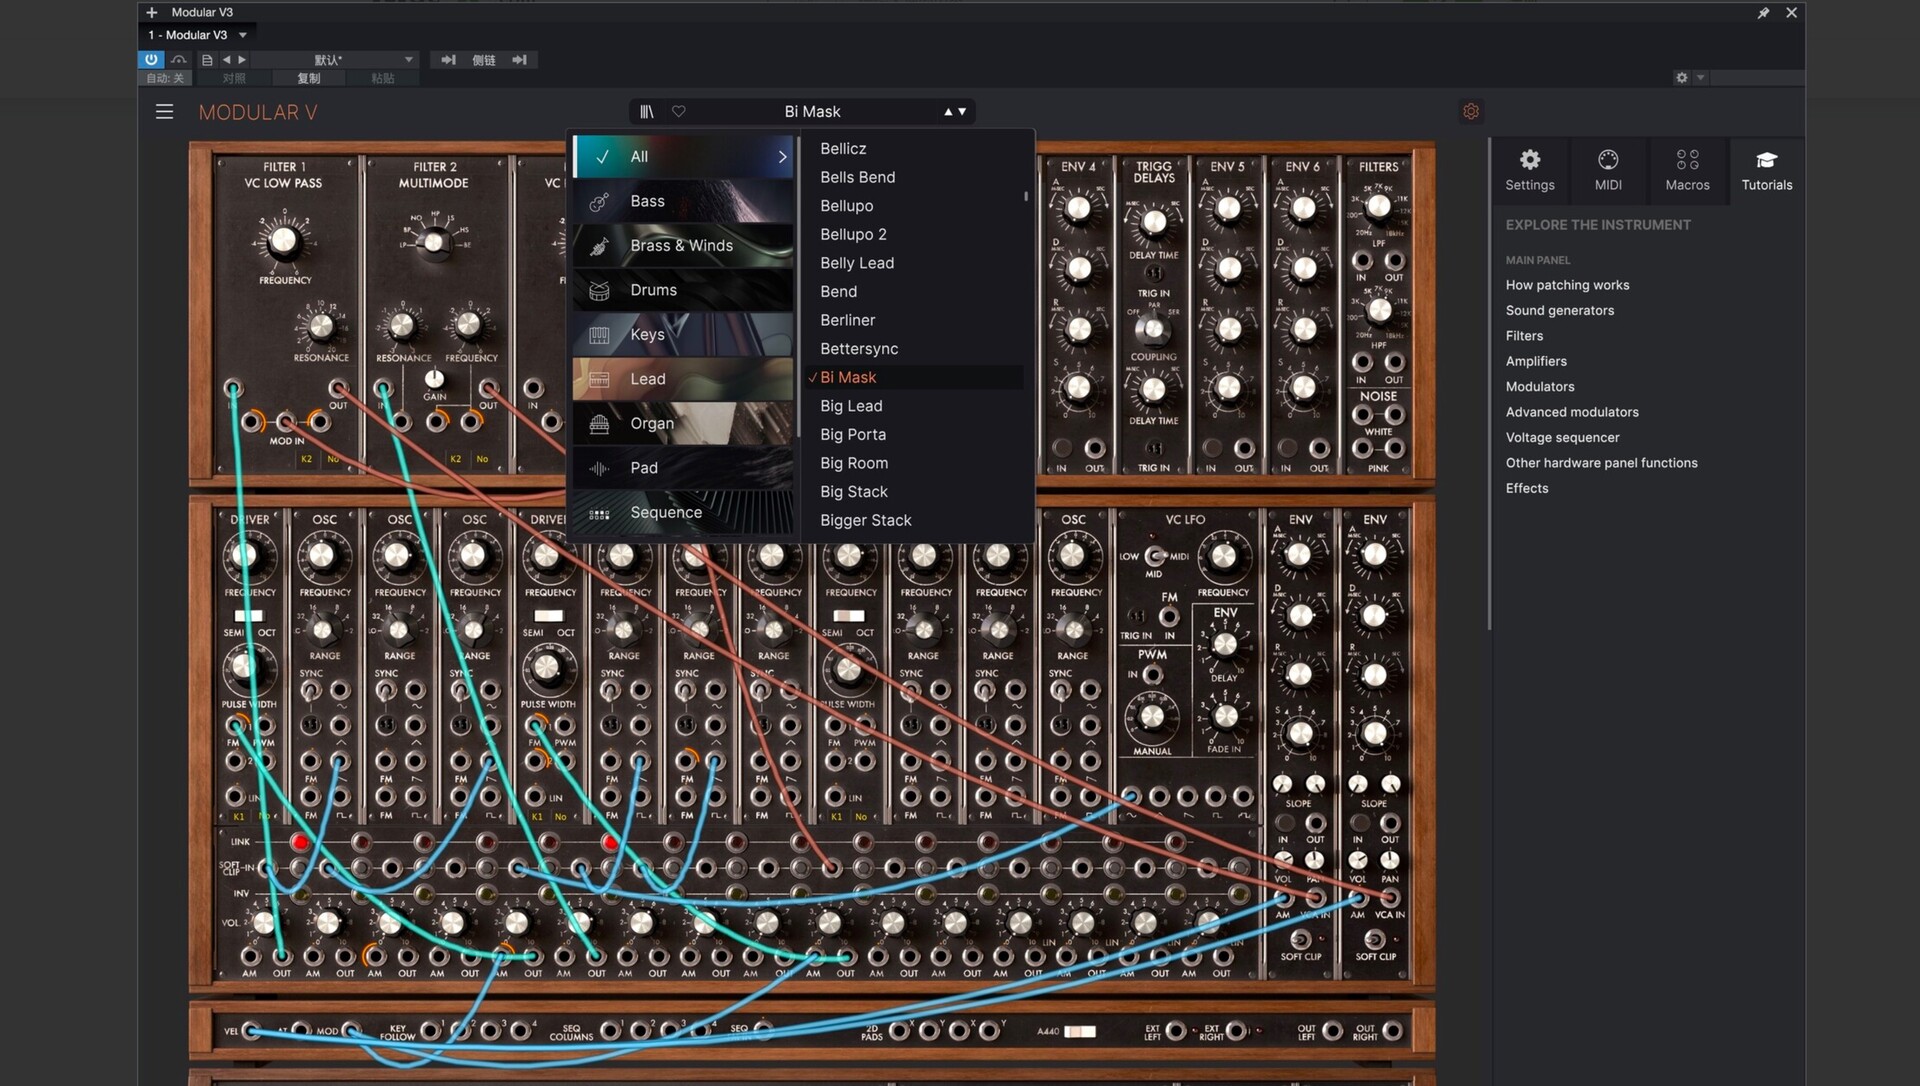Select the checked Bi Mask preset
Image resolution: width=1920 pixels, height=1086 pixels.
tap(914, 377)
